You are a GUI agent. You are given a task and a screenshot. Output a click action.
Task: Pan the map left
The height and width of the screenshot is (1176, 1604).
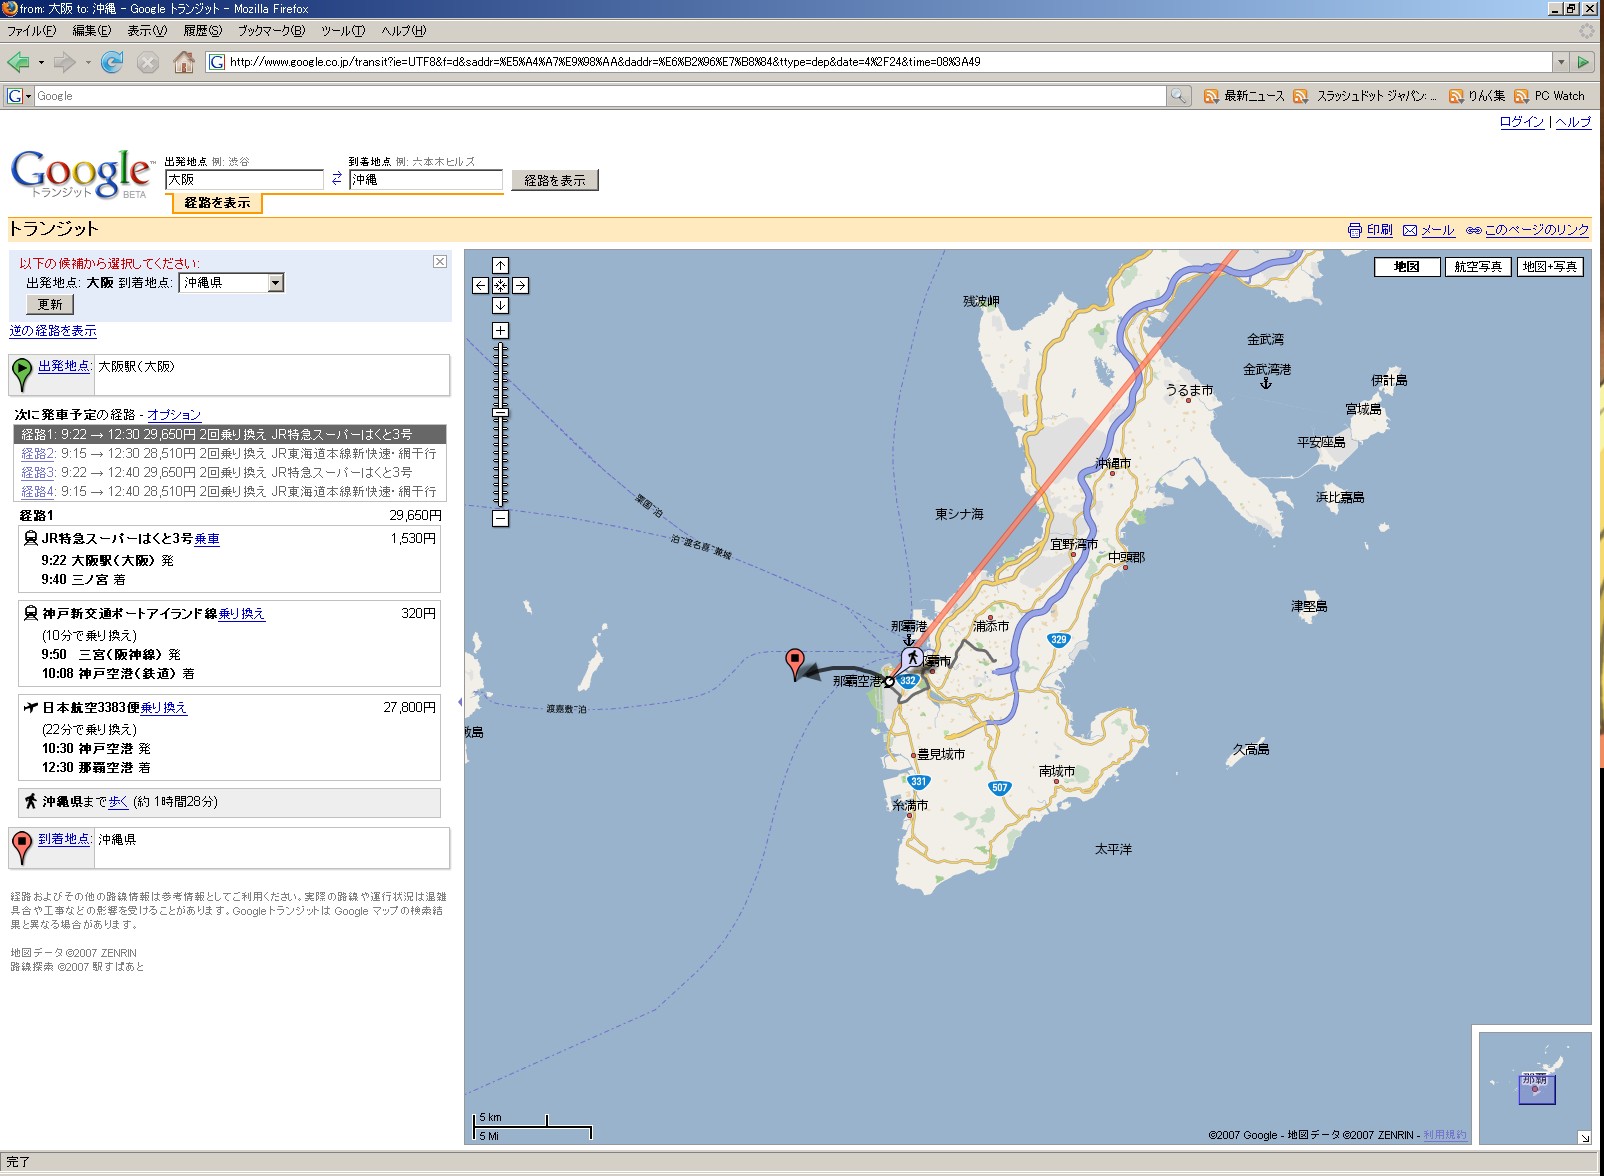pos(480,285)
